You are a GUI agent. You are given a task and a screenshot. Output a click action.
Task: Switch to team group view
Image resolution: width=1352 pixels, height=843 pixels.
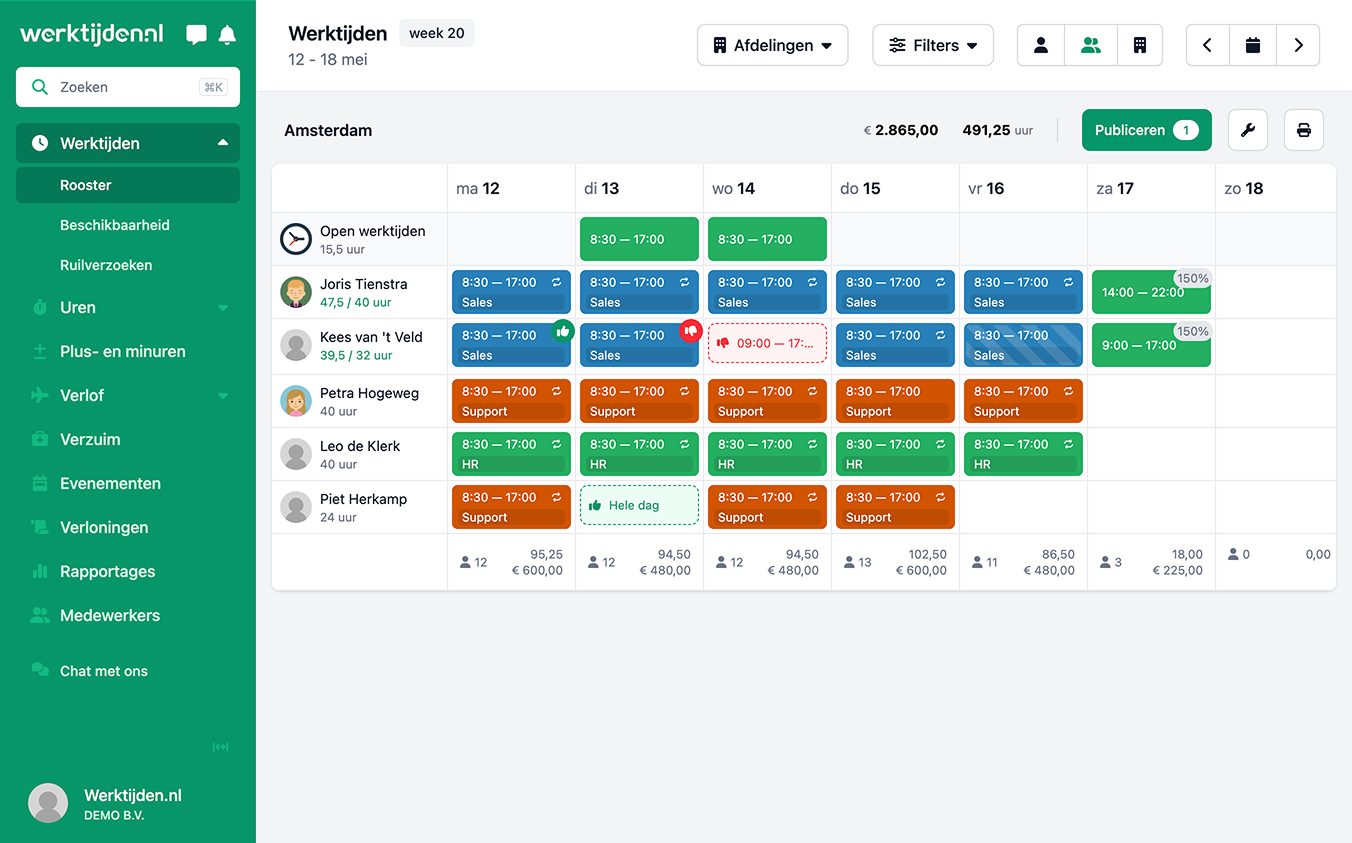(1091, 45)
